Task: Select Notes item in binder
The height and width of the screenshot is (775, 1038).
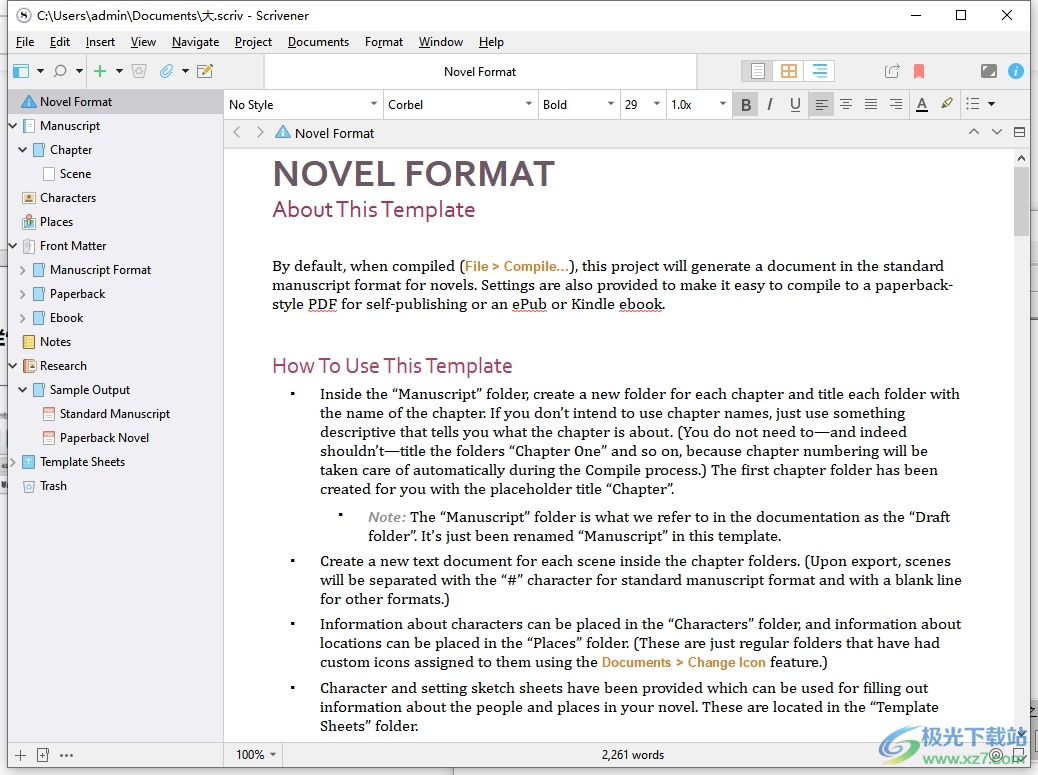Action: [x=55, y=342]
